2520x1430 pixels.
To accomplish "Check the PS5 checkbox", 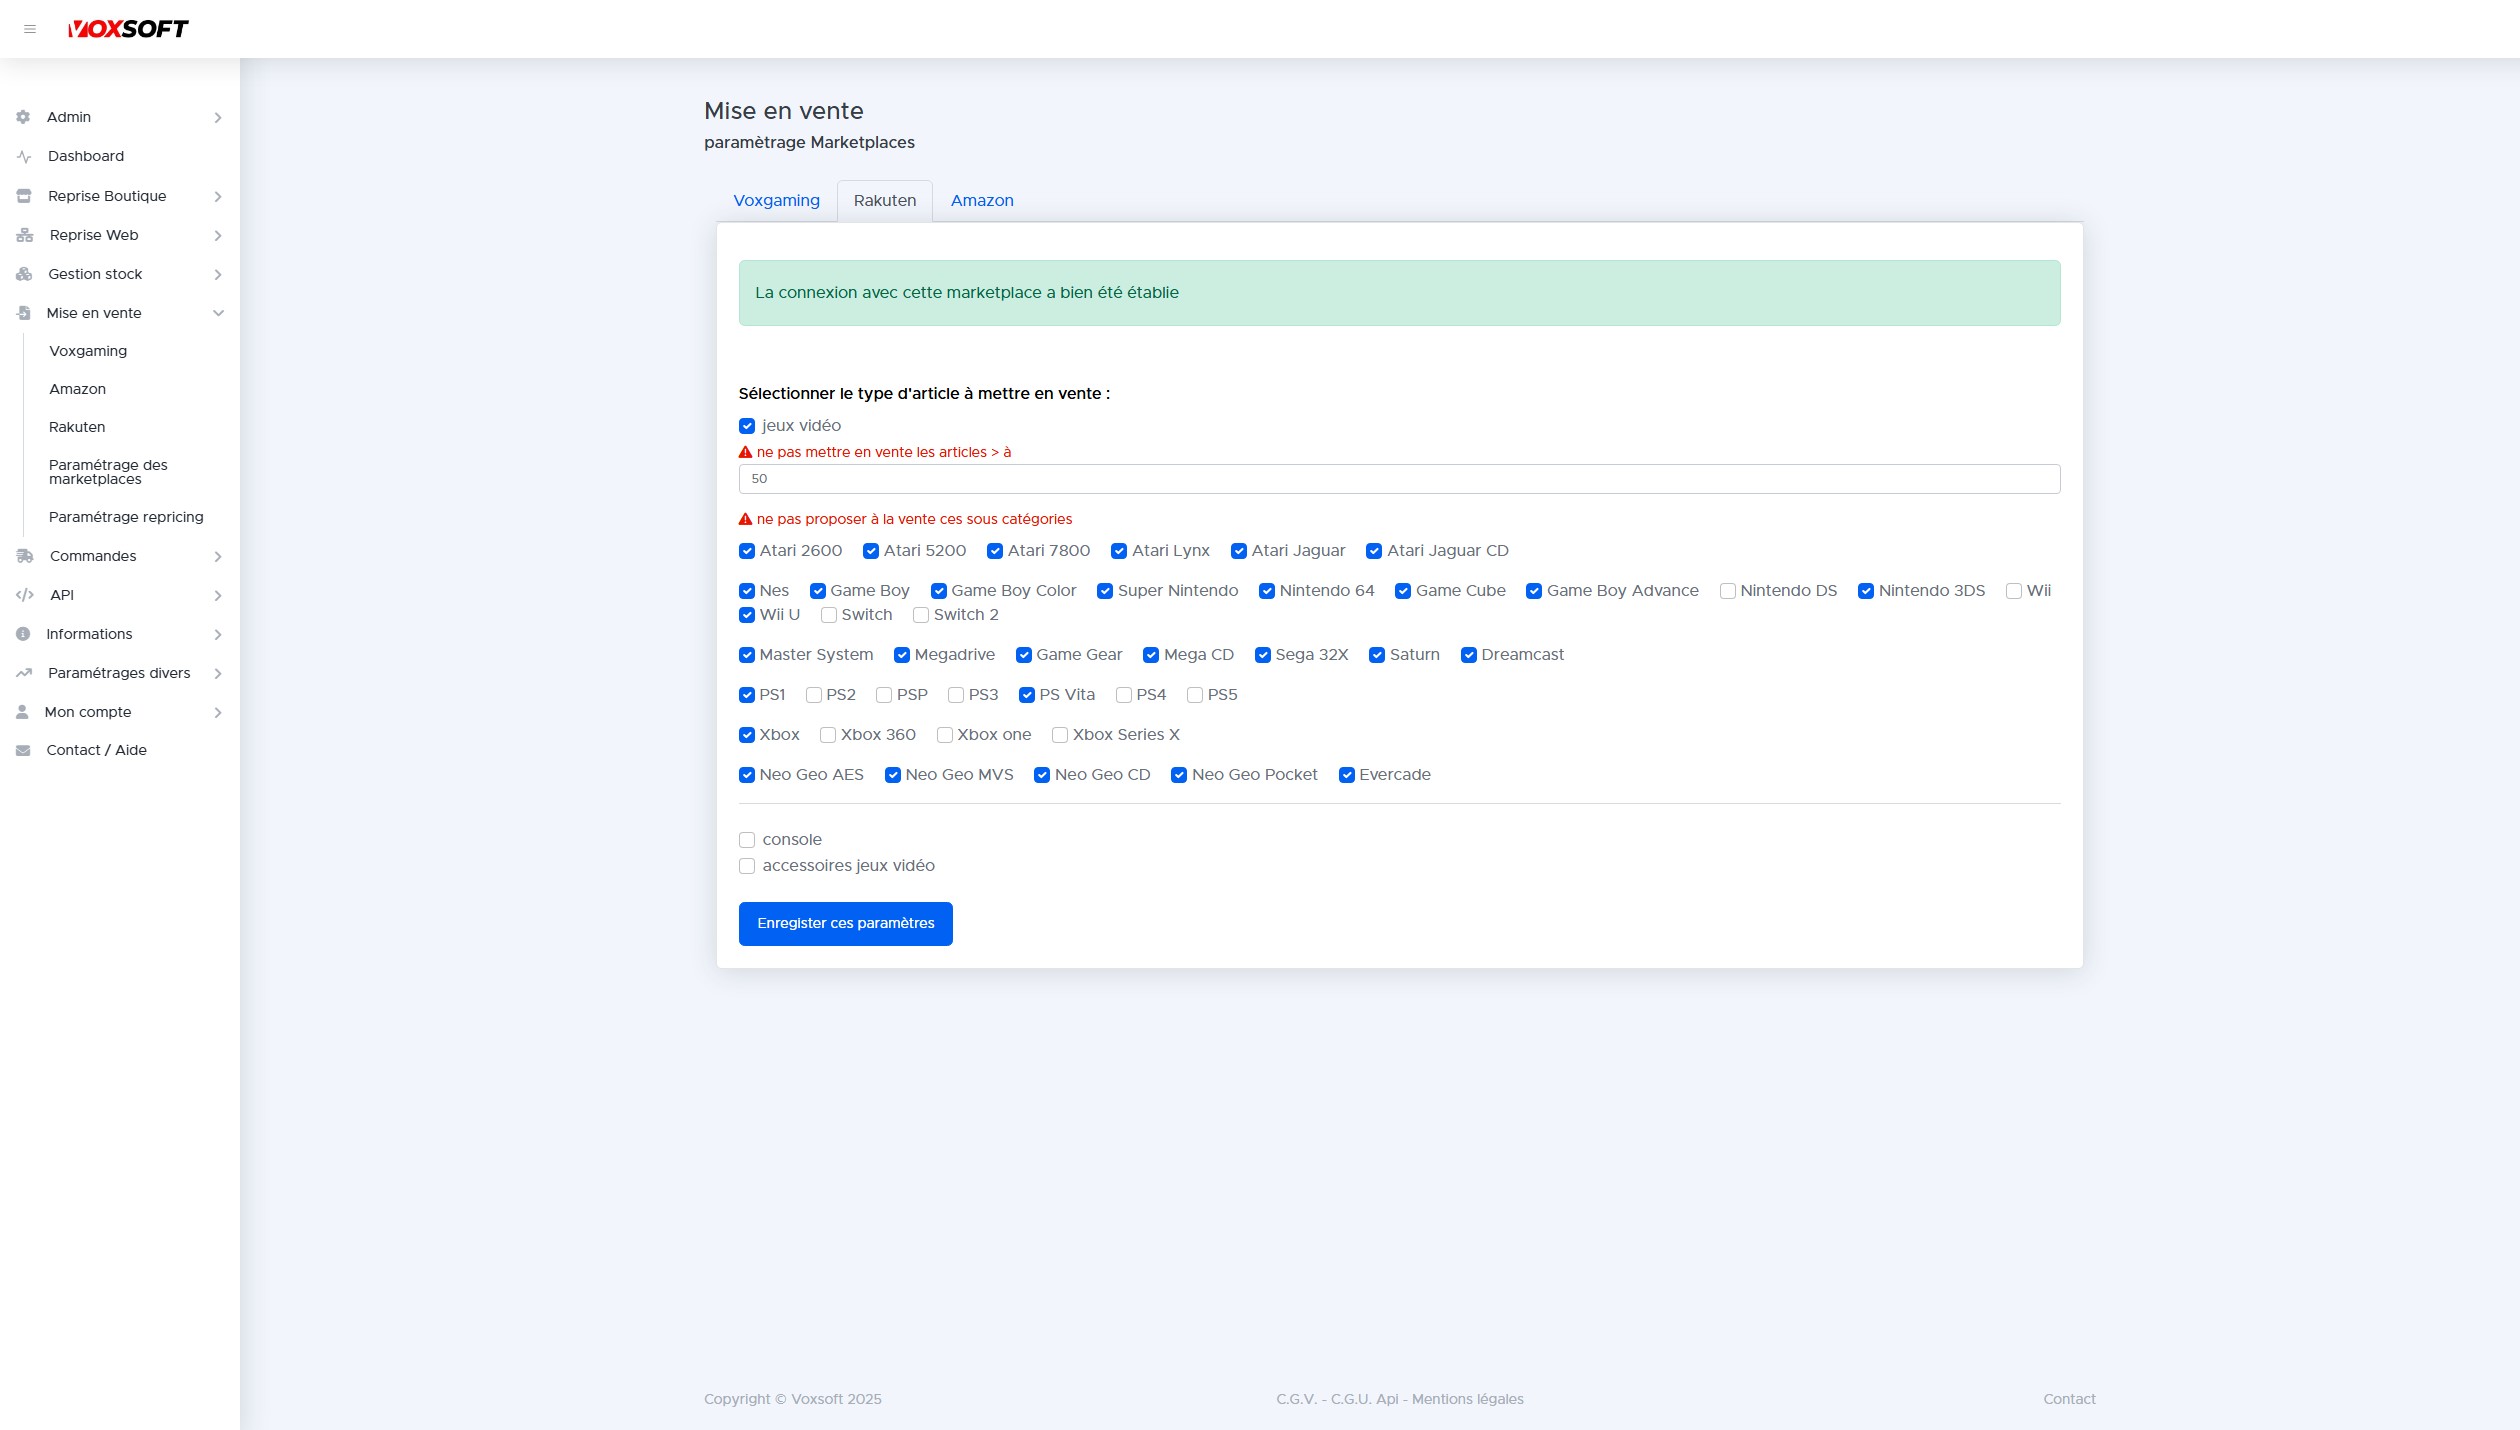I will pyautogui.click(x=1195, y=695).
